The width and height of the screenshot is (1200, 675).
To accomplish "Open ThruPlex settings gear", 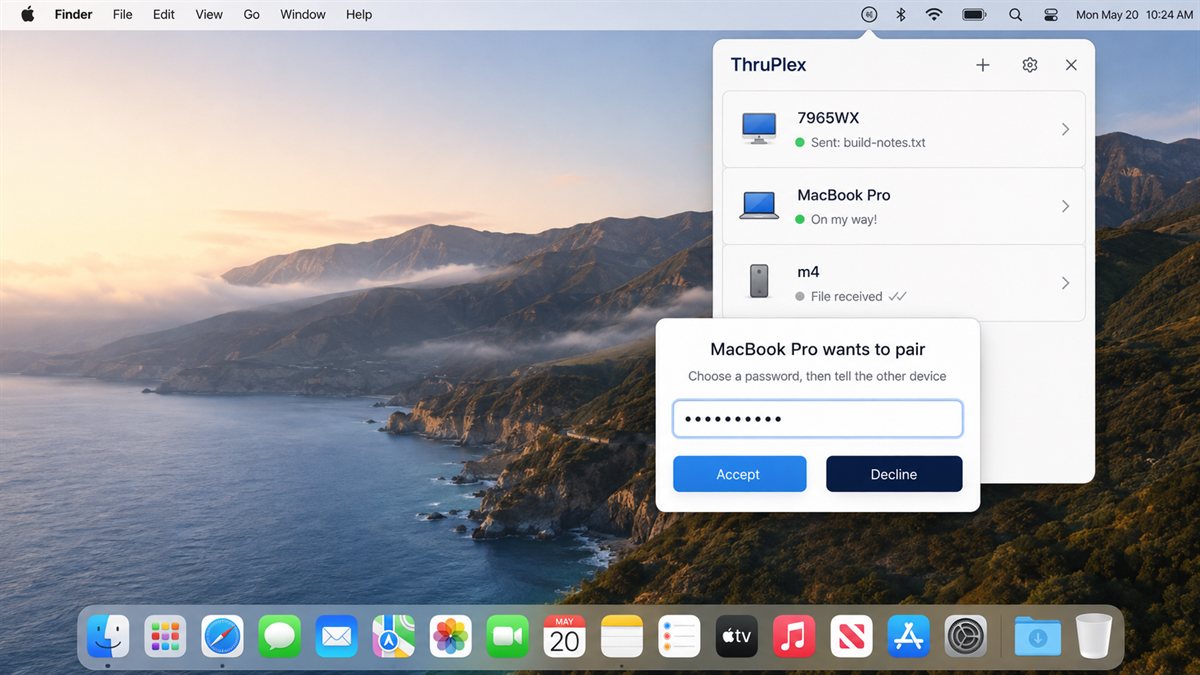I will [x=1030, y=65].
